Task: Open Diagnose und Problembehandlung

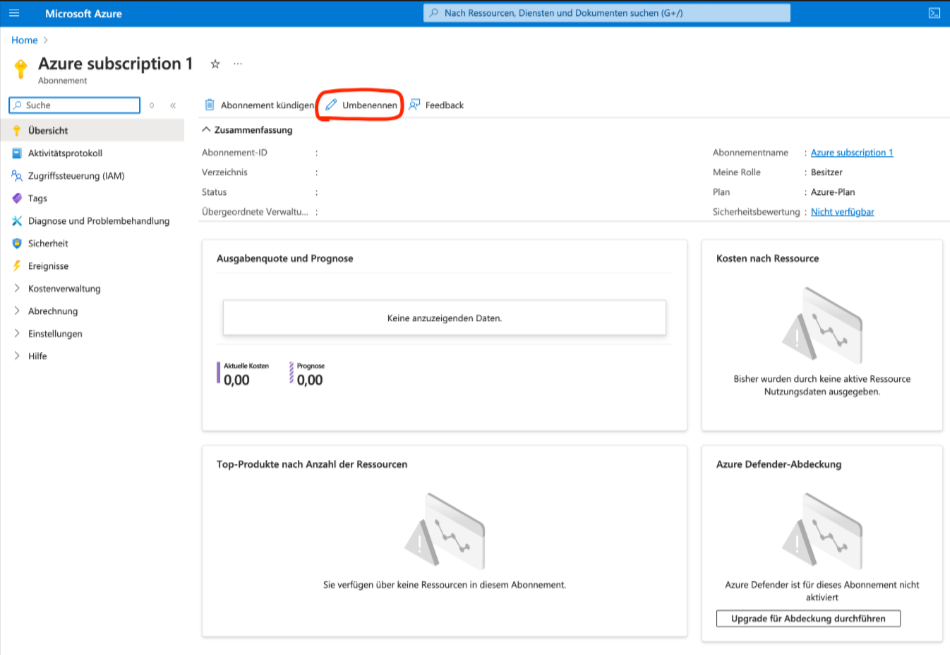Action: 98,221
